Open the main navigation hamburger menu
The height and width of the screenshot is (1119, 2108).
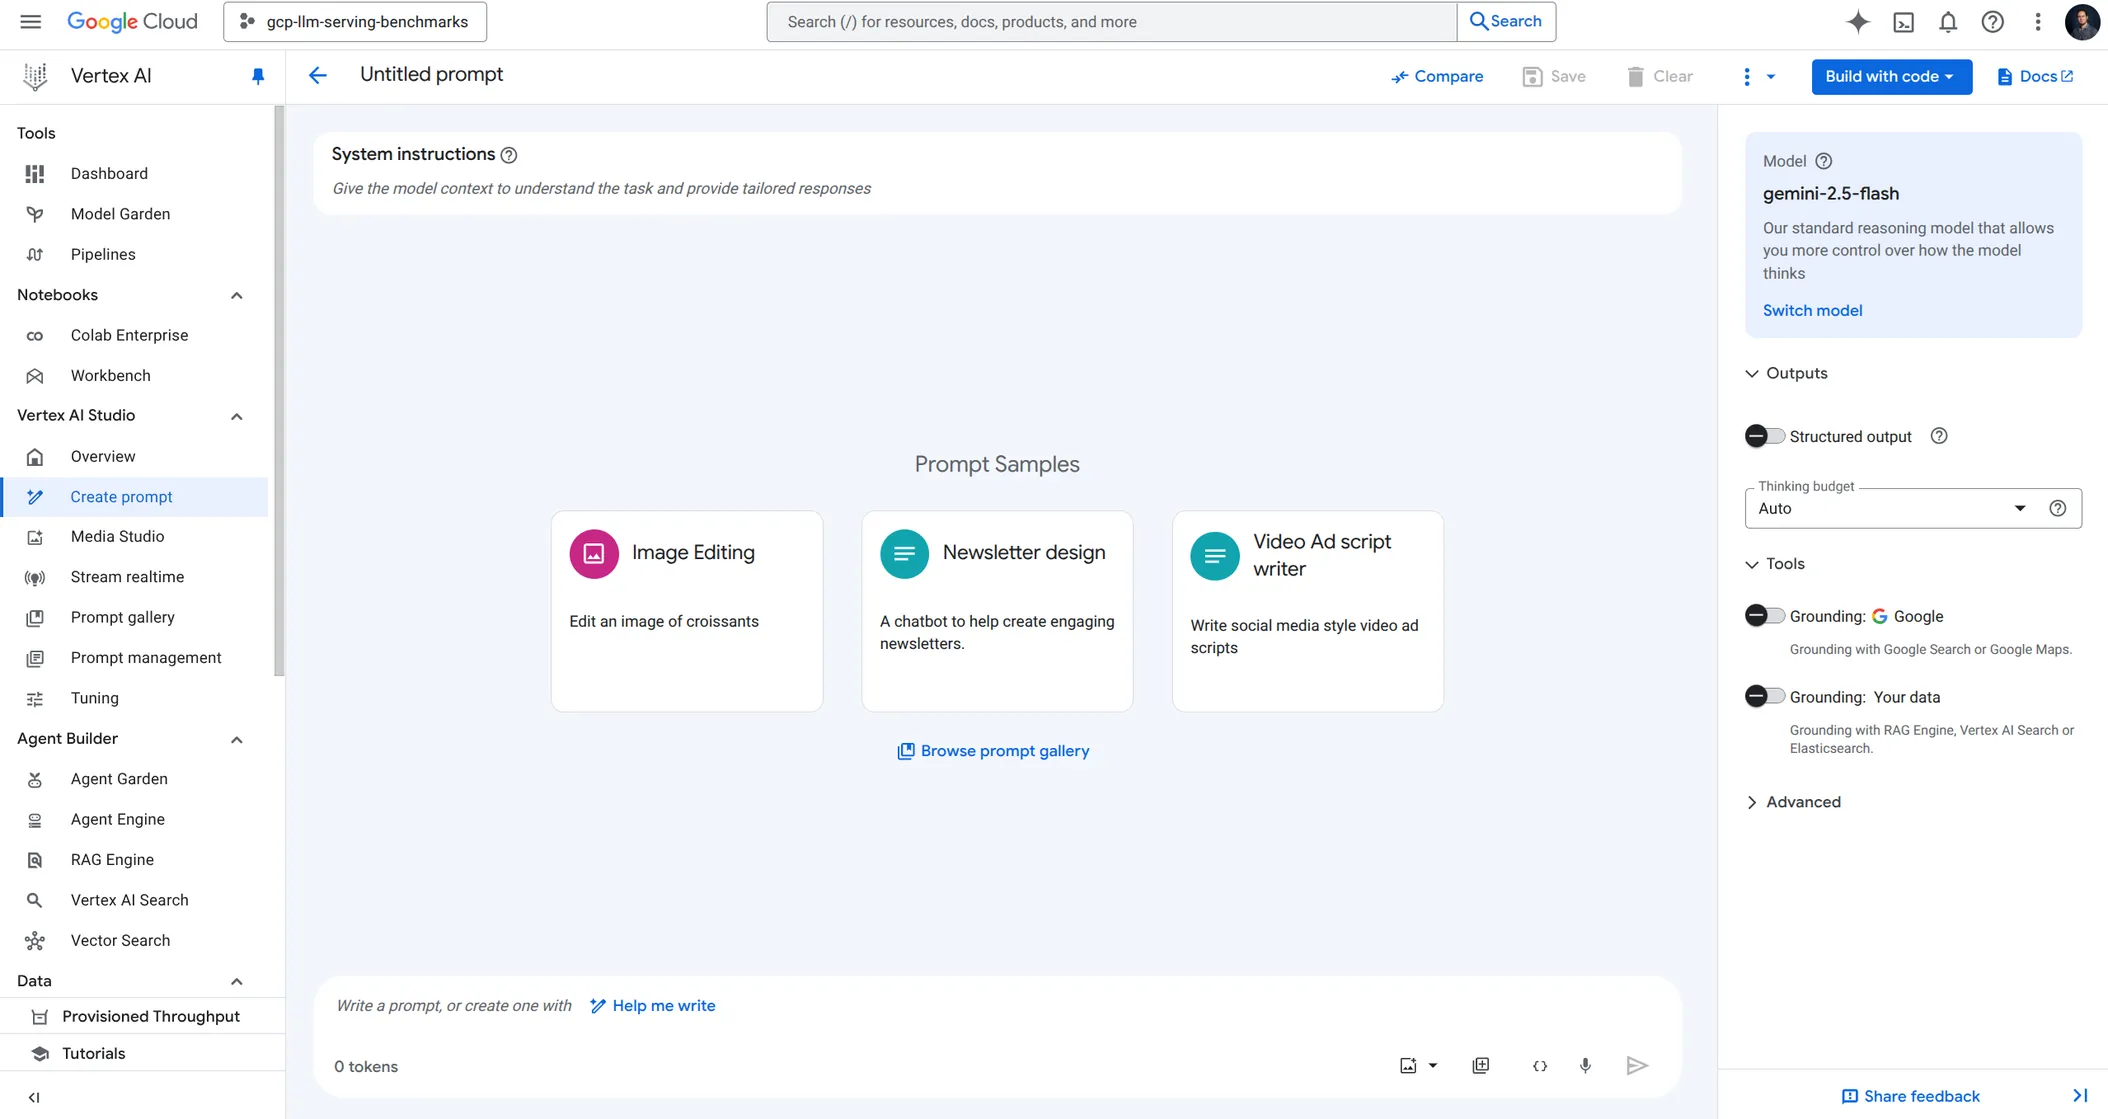pos(31,21)
